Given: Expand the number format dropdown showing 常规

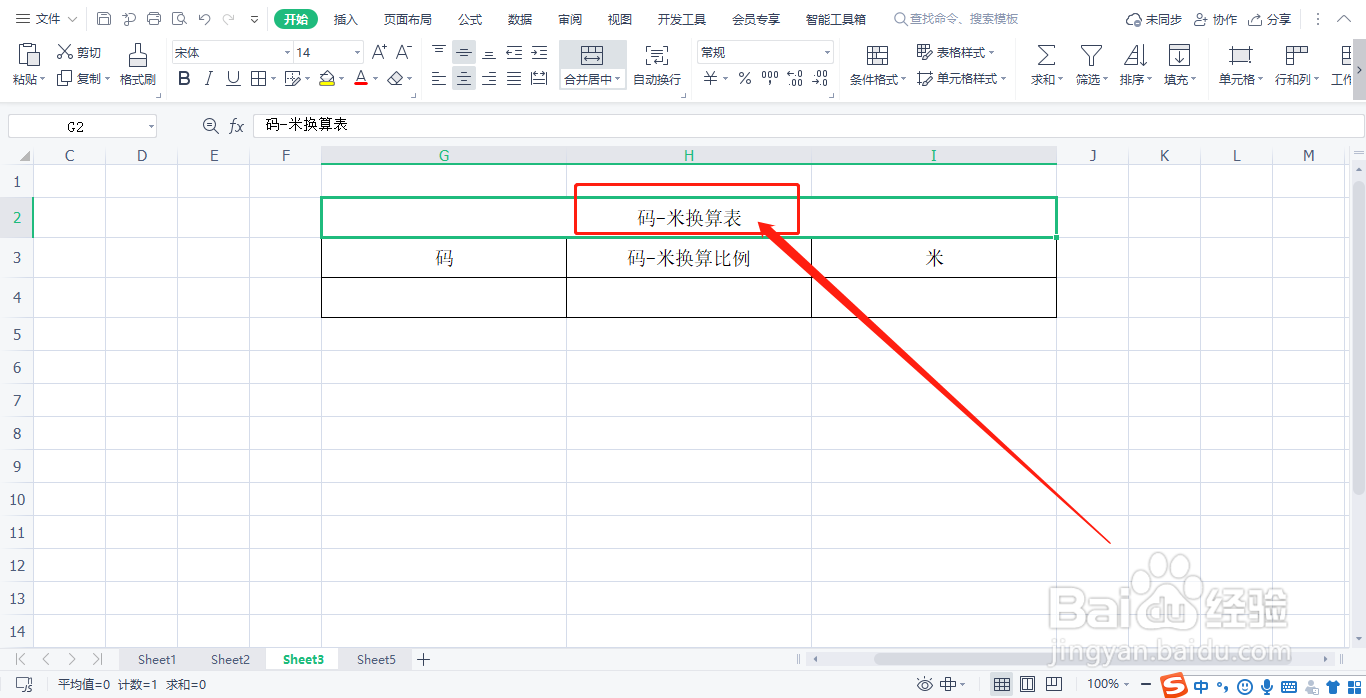Looking at the screenshot, I should (826, 51).
